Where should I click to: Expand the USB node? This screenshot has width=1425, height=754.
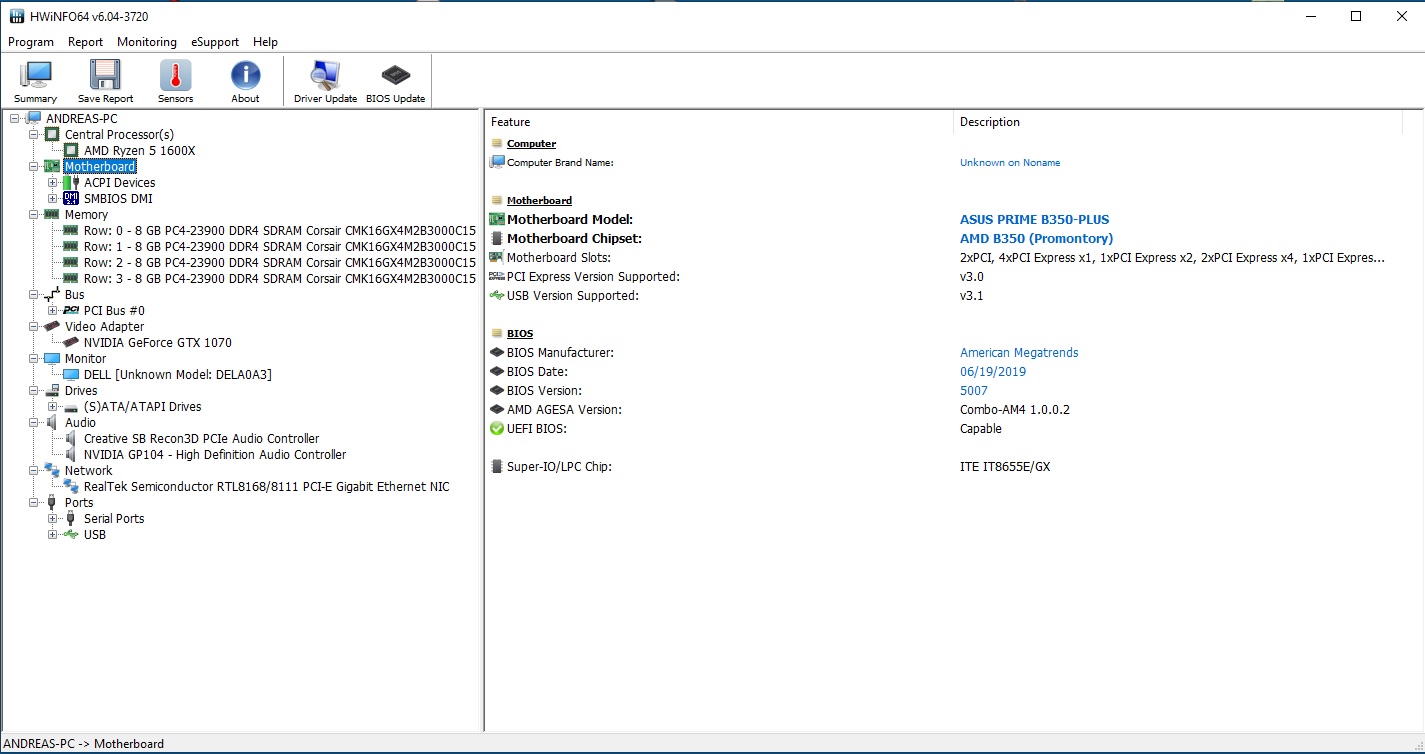(53, 534)
